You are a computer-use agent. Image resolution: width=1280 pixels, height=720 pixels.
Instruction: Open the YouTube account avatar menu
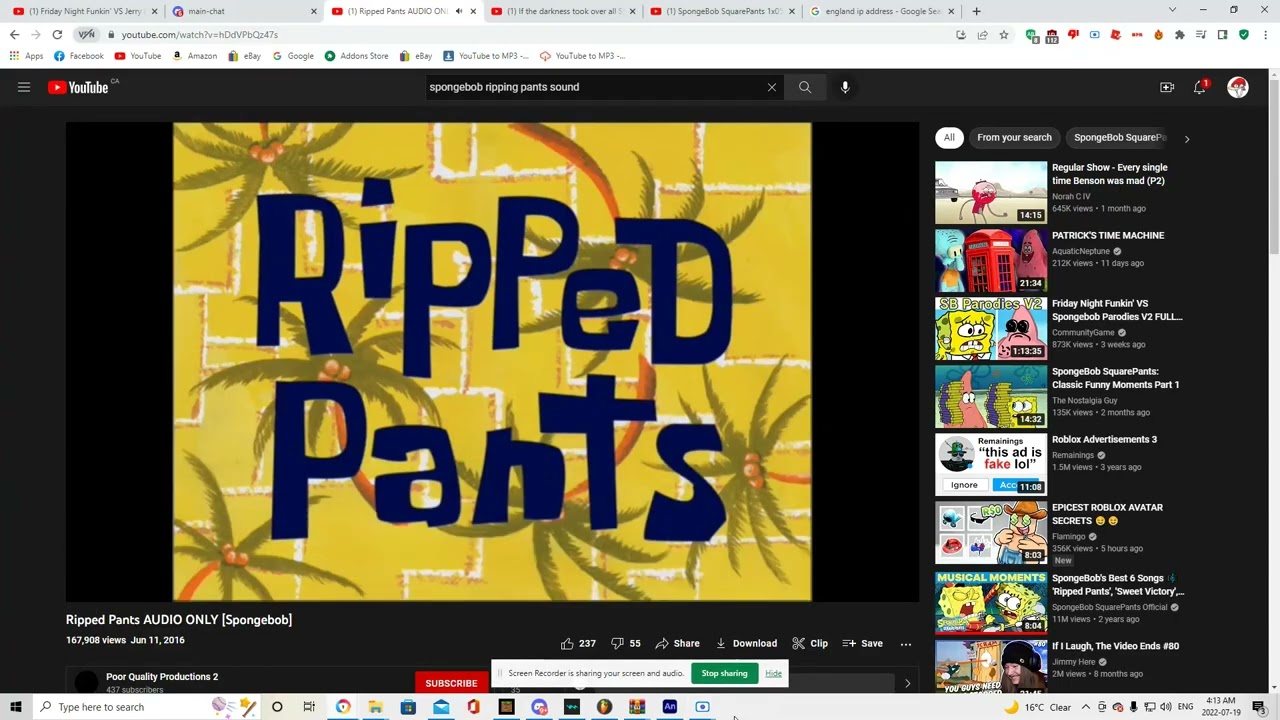[x=1238, y=87]
